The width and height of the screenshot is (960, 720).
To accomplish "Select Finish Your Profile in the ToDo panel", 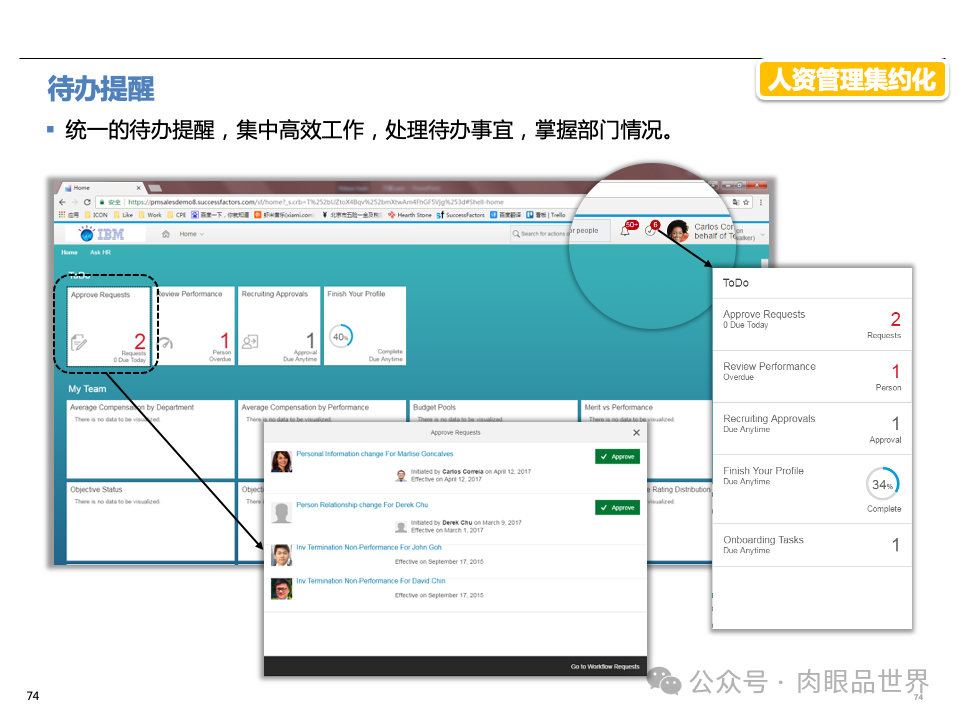I will pos(812,489).
